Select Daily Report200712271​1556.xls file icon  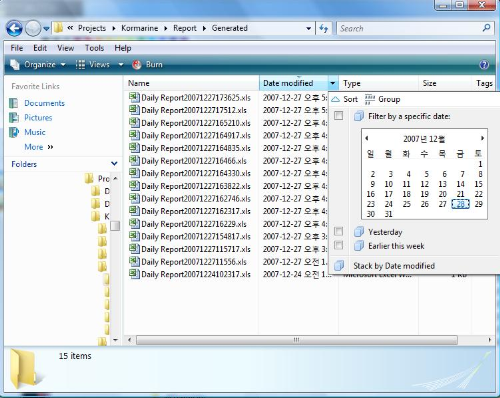(134, 261)
